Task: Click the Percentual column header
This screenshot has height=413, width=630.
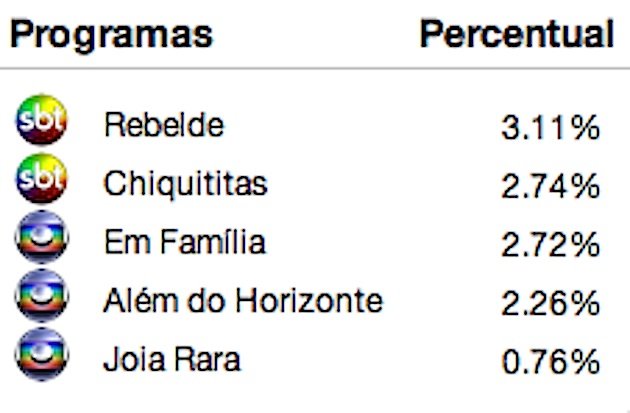Action: (517, 34)
